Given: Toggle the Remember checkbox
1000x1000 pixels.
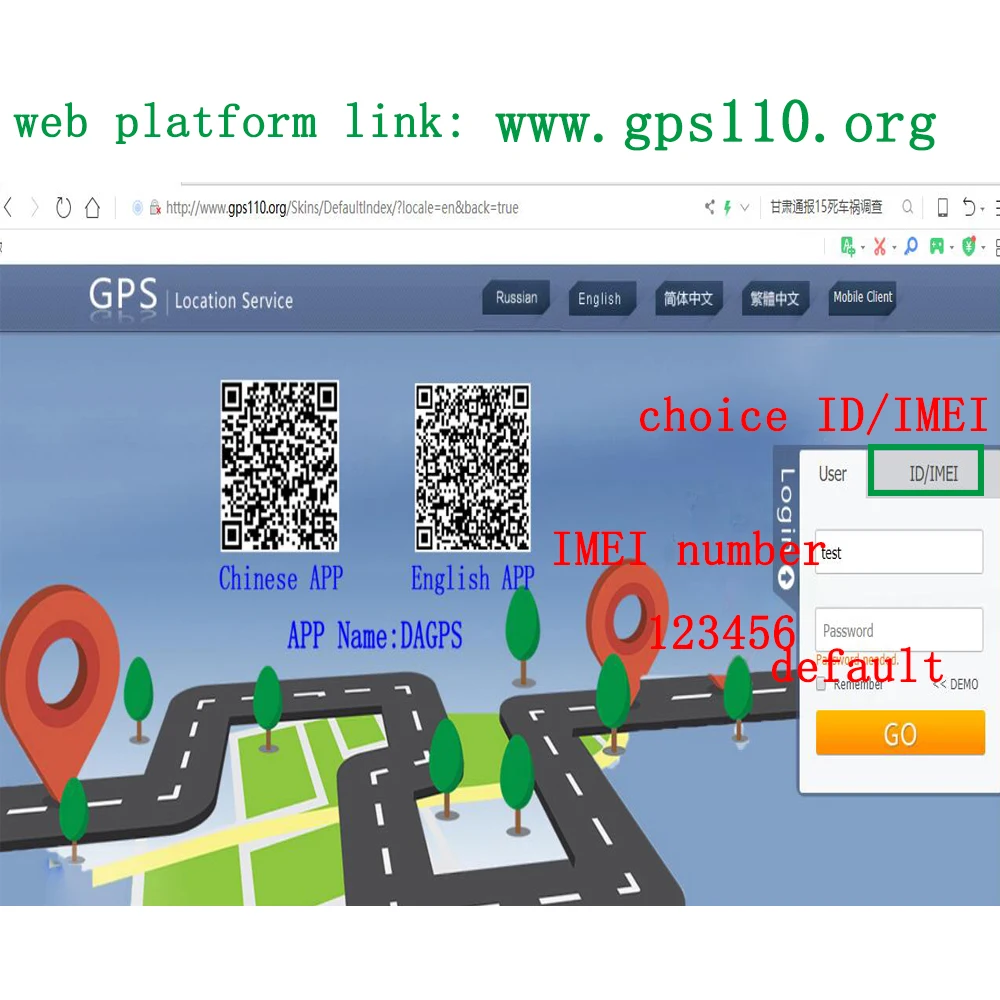Looking at the screenshot, I should (821, 685).
